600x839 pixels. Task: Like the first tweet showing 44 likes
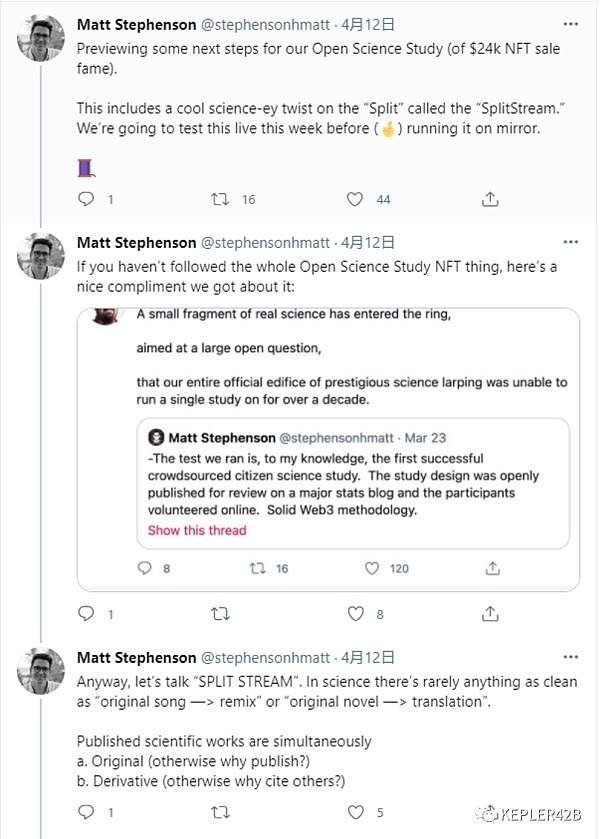[354, 199]
